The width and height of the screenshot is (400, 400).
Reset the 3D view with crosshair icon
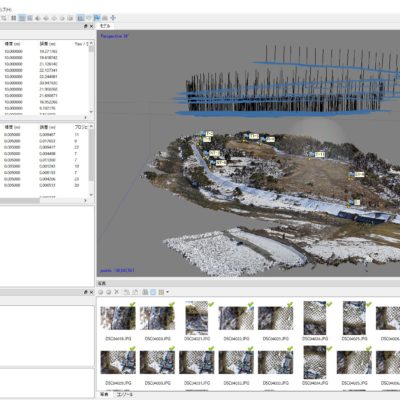click(x=113, y=18)
